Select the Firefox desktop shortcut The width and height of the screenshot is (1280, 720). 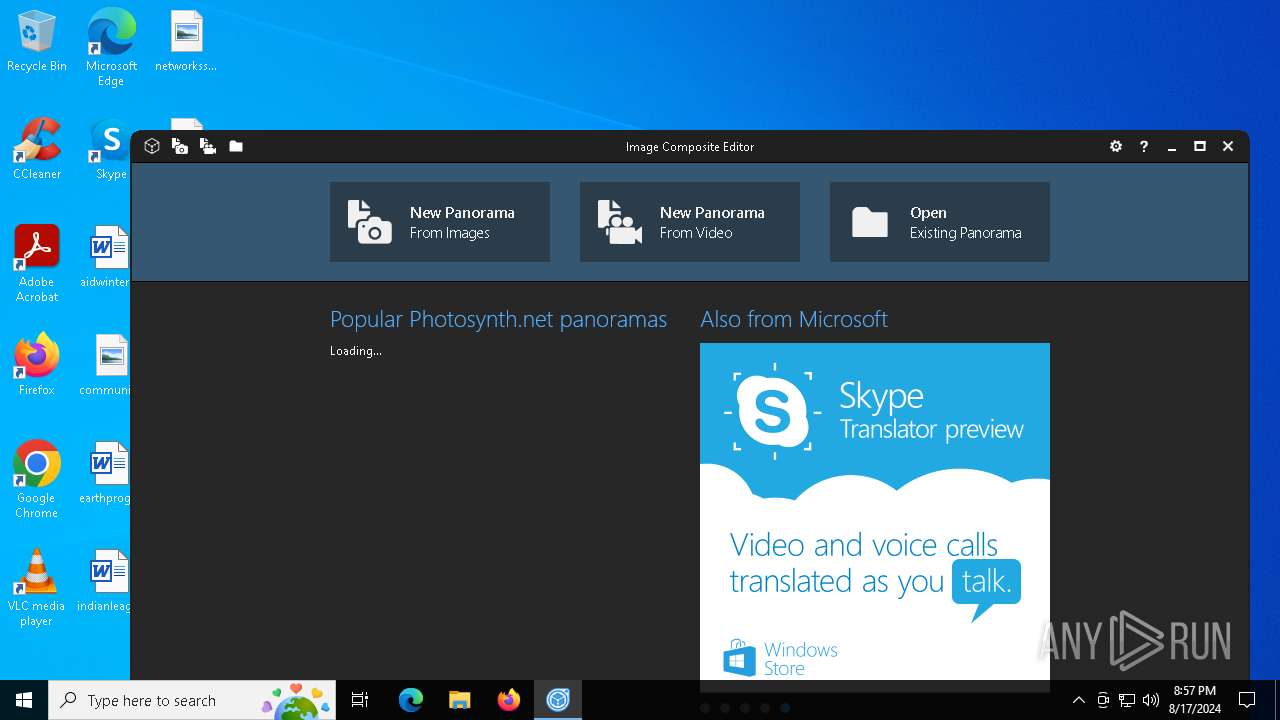(x=37, y=365)
